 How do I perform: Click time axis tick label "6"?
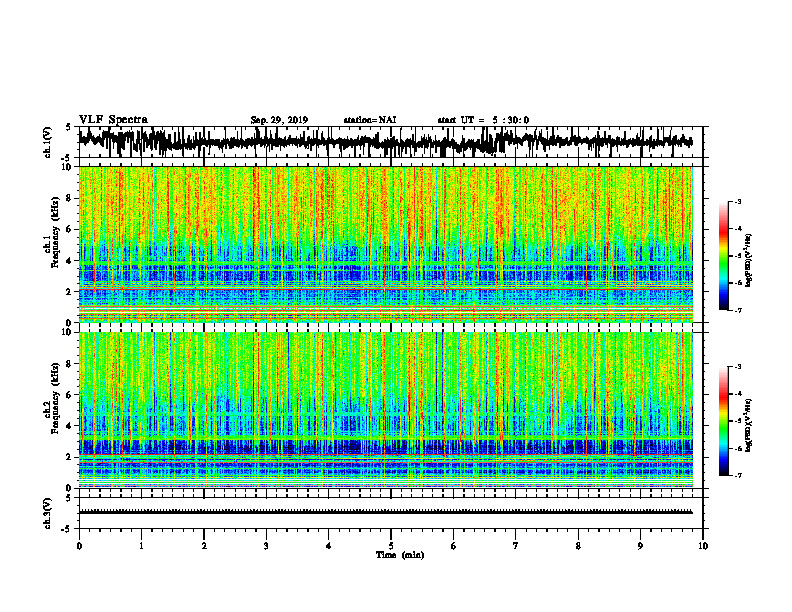pos(454,546)
